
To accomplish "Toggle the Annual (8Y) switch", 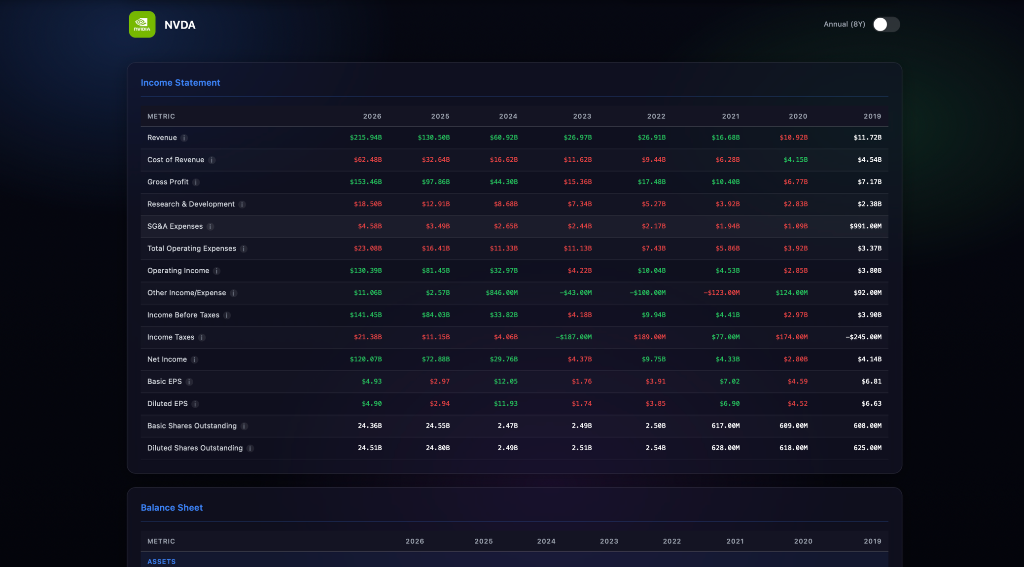I will point(886,24).
